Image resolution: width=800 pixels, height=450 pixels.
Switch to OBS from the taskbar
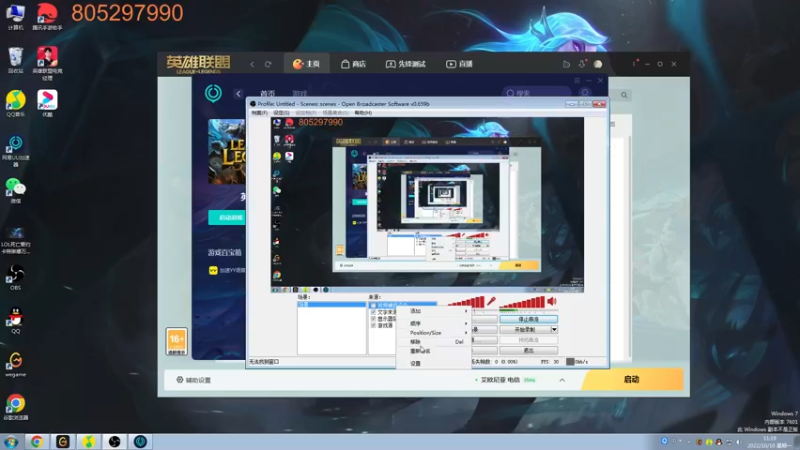(114, 441)
